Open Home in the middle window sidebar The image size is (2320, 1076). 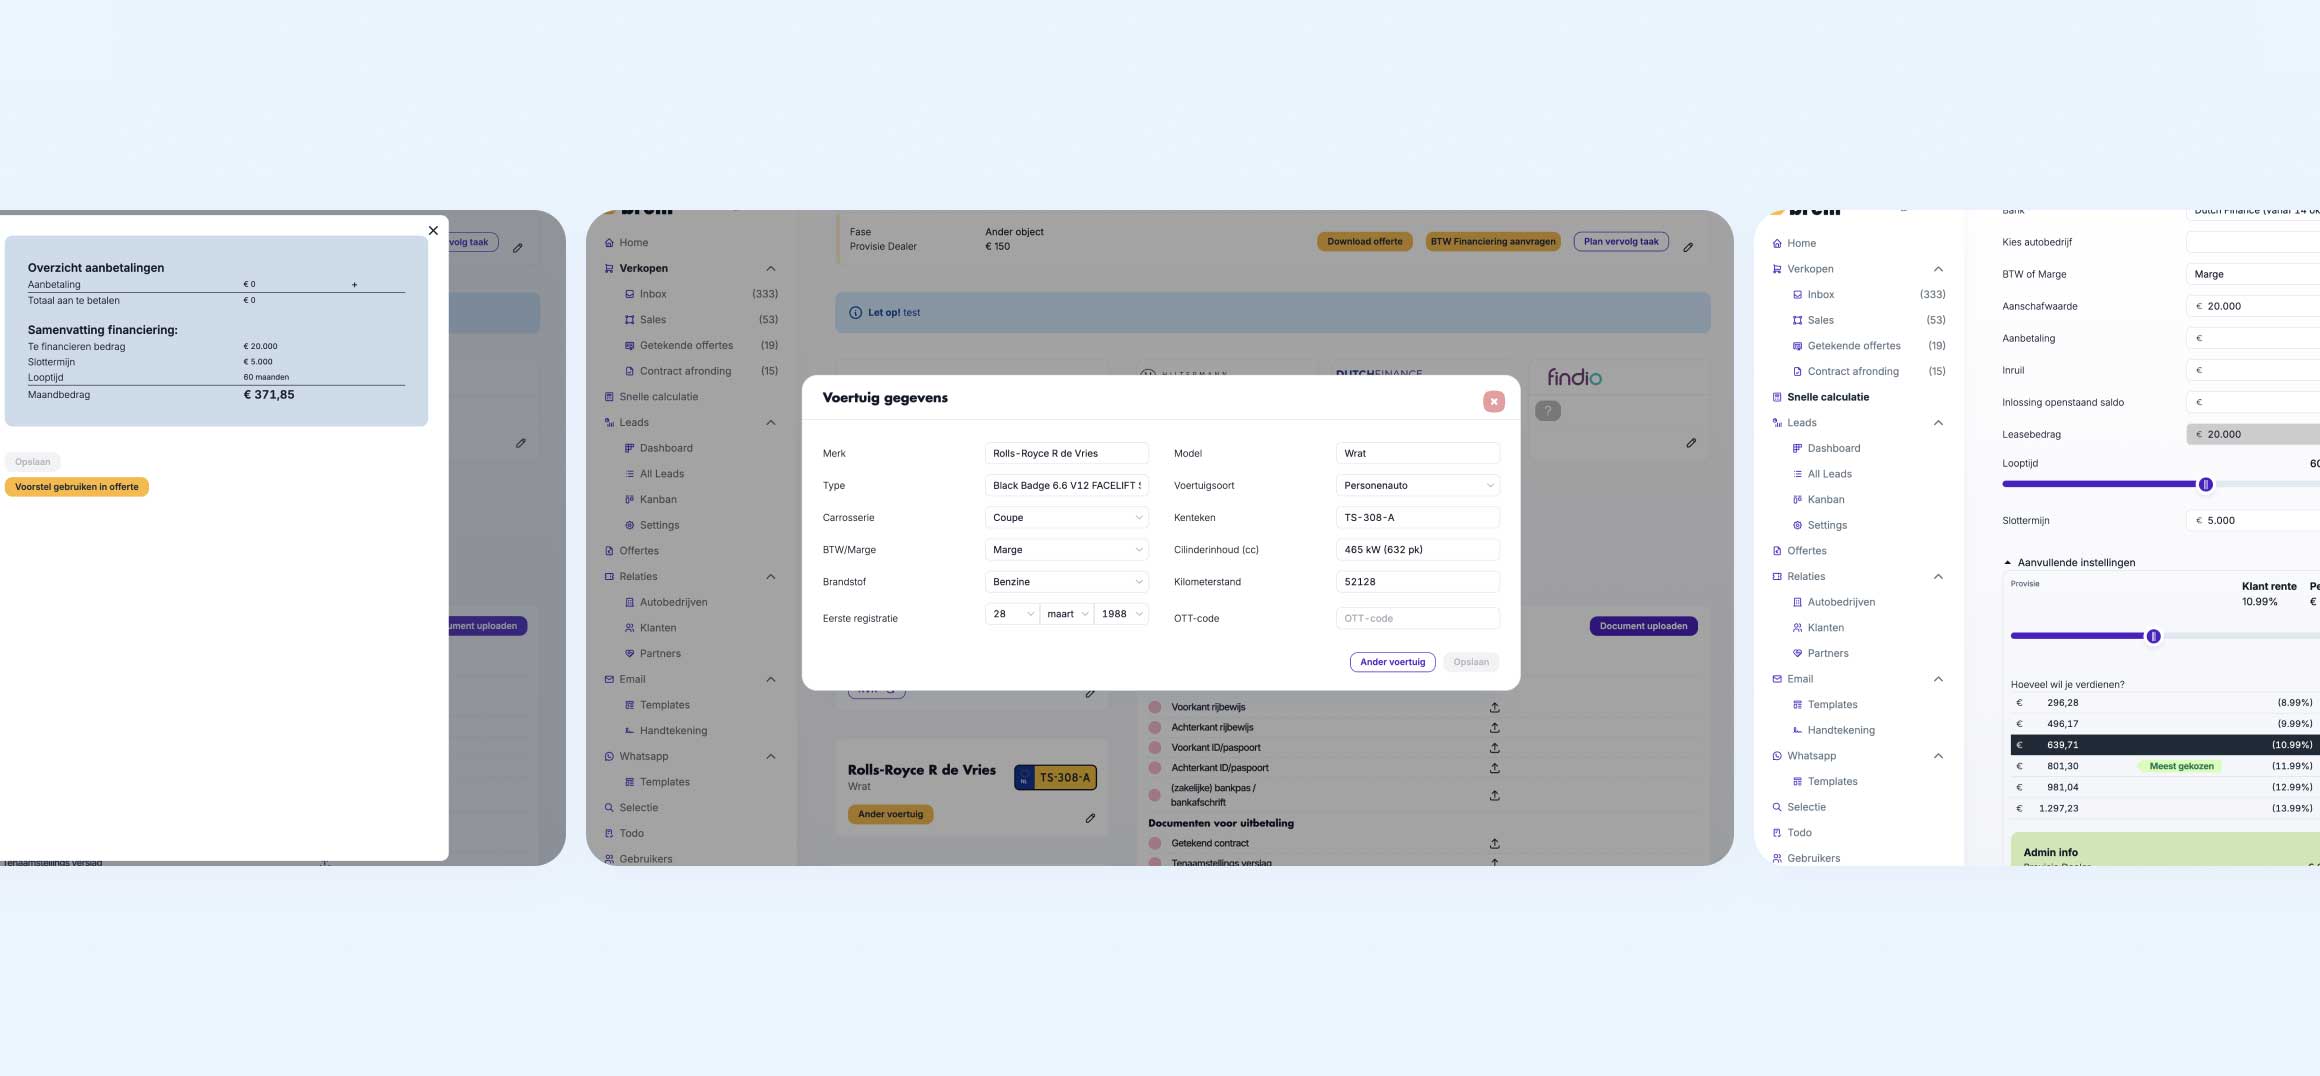[x=633, y=242]
